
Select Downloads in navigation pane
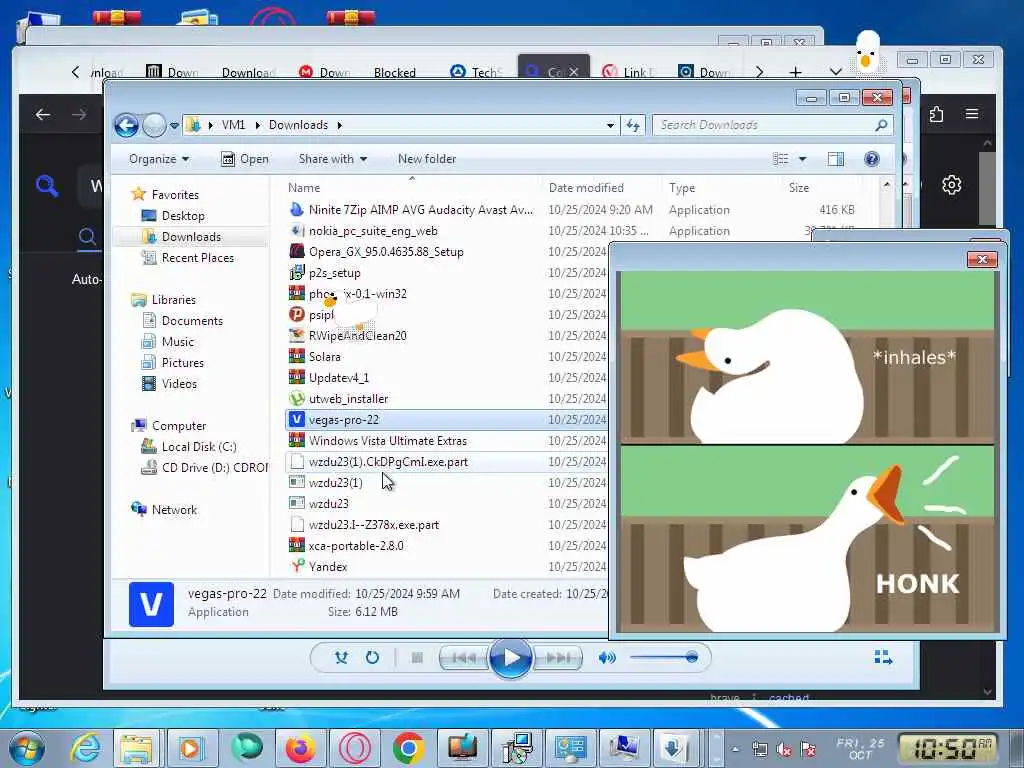[x=191, y=236]
